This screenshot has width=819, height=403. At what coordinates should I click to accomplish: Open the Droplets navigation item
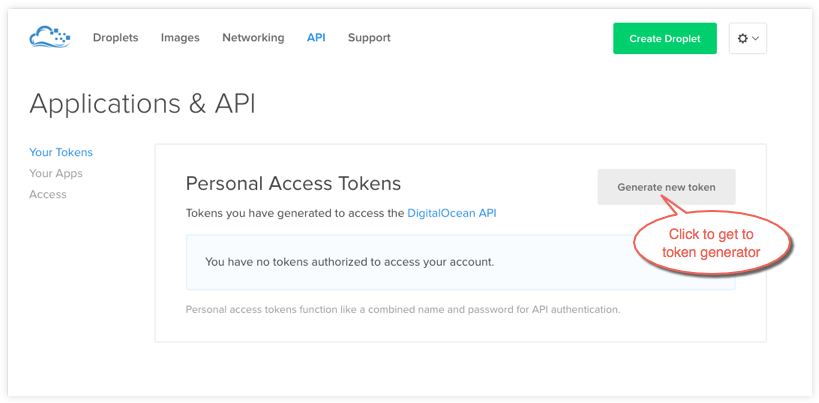tap(115, 38)
